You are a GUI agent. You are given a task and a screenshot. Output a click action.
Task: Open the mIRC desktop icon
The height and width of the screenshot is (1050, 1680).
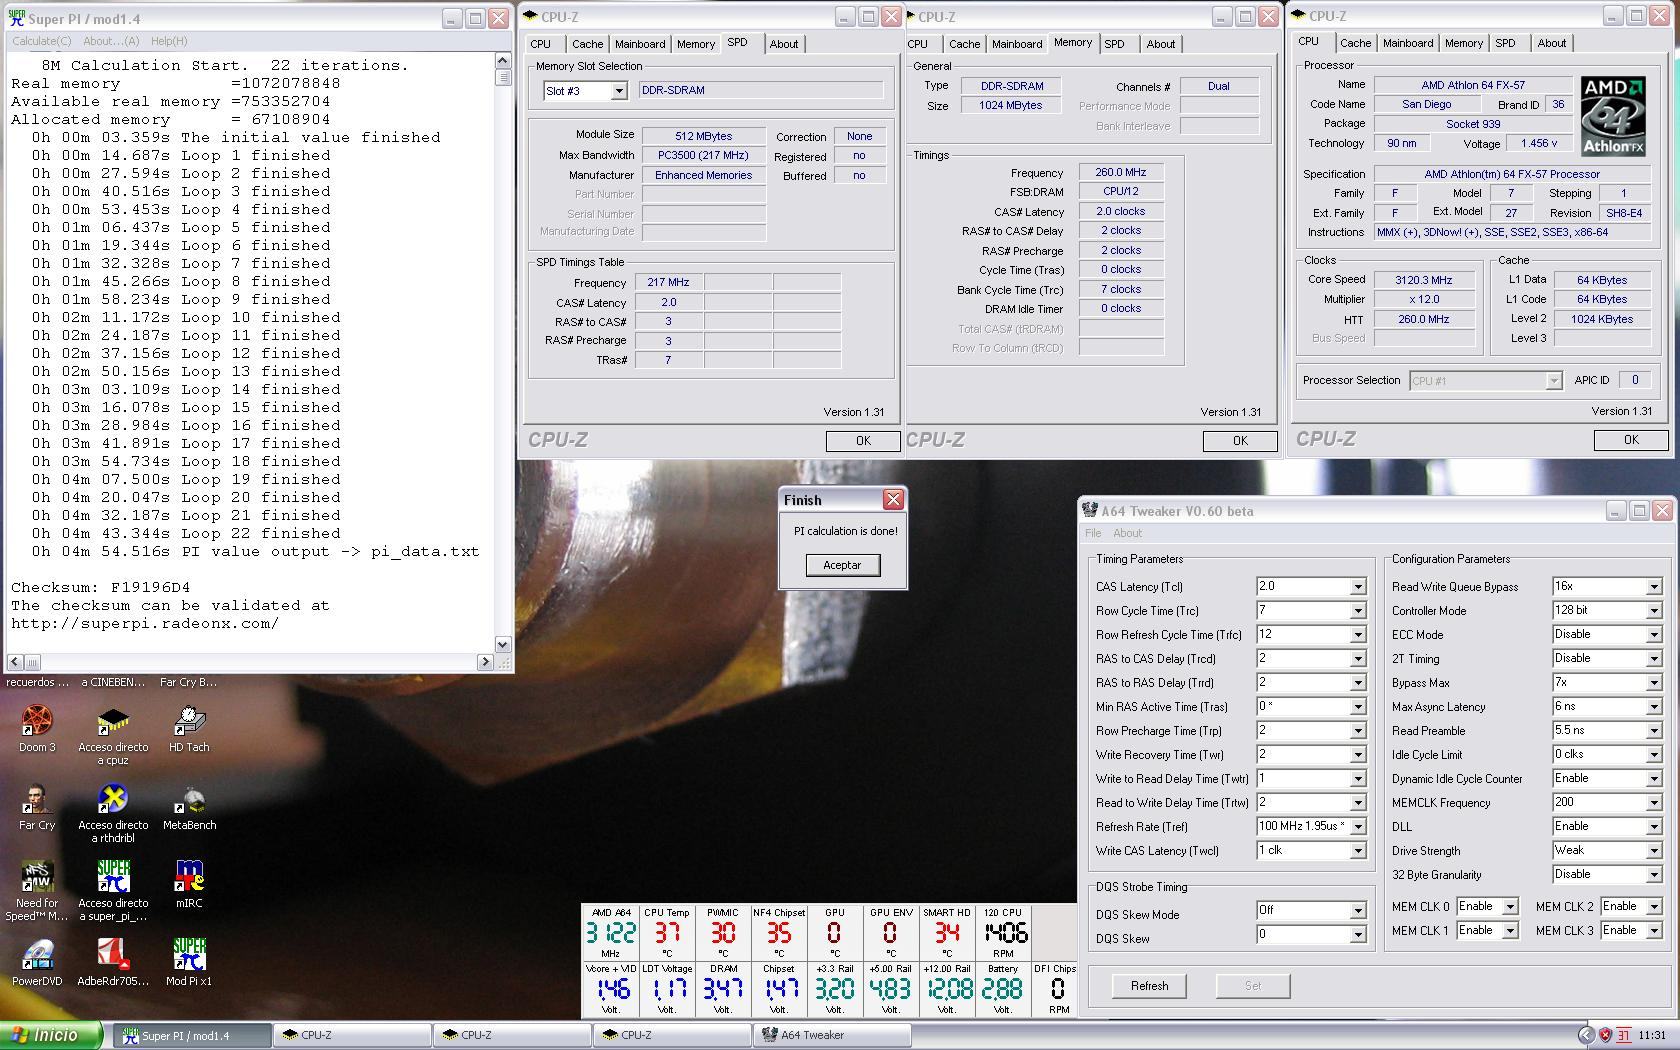click(x=189, y=878)
